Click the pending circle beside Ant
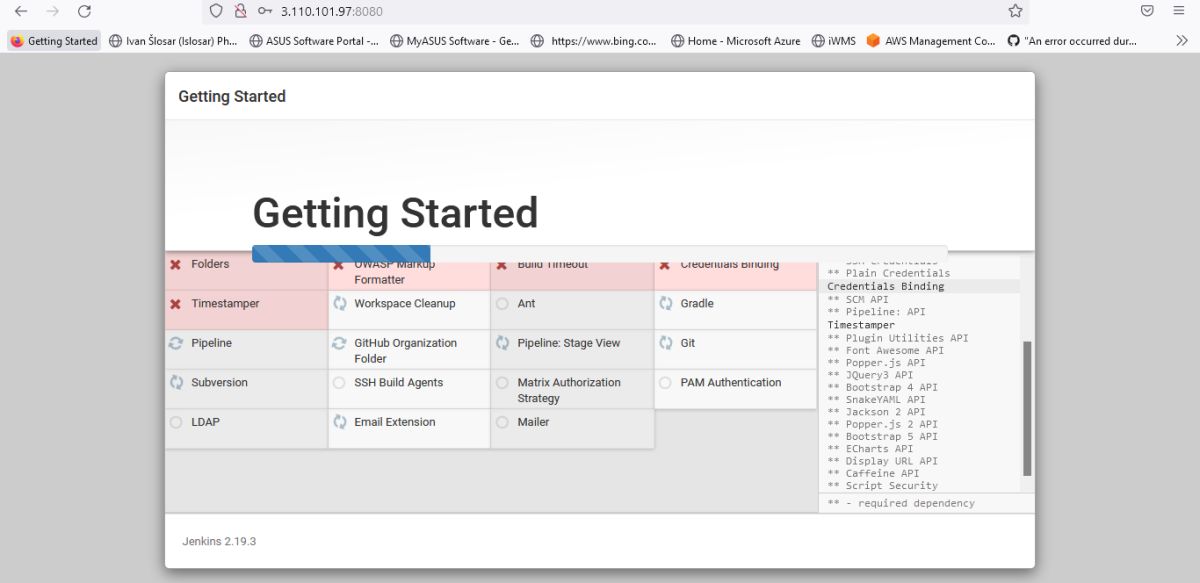Screen dimensions: 1200x583 click(502, 304)
